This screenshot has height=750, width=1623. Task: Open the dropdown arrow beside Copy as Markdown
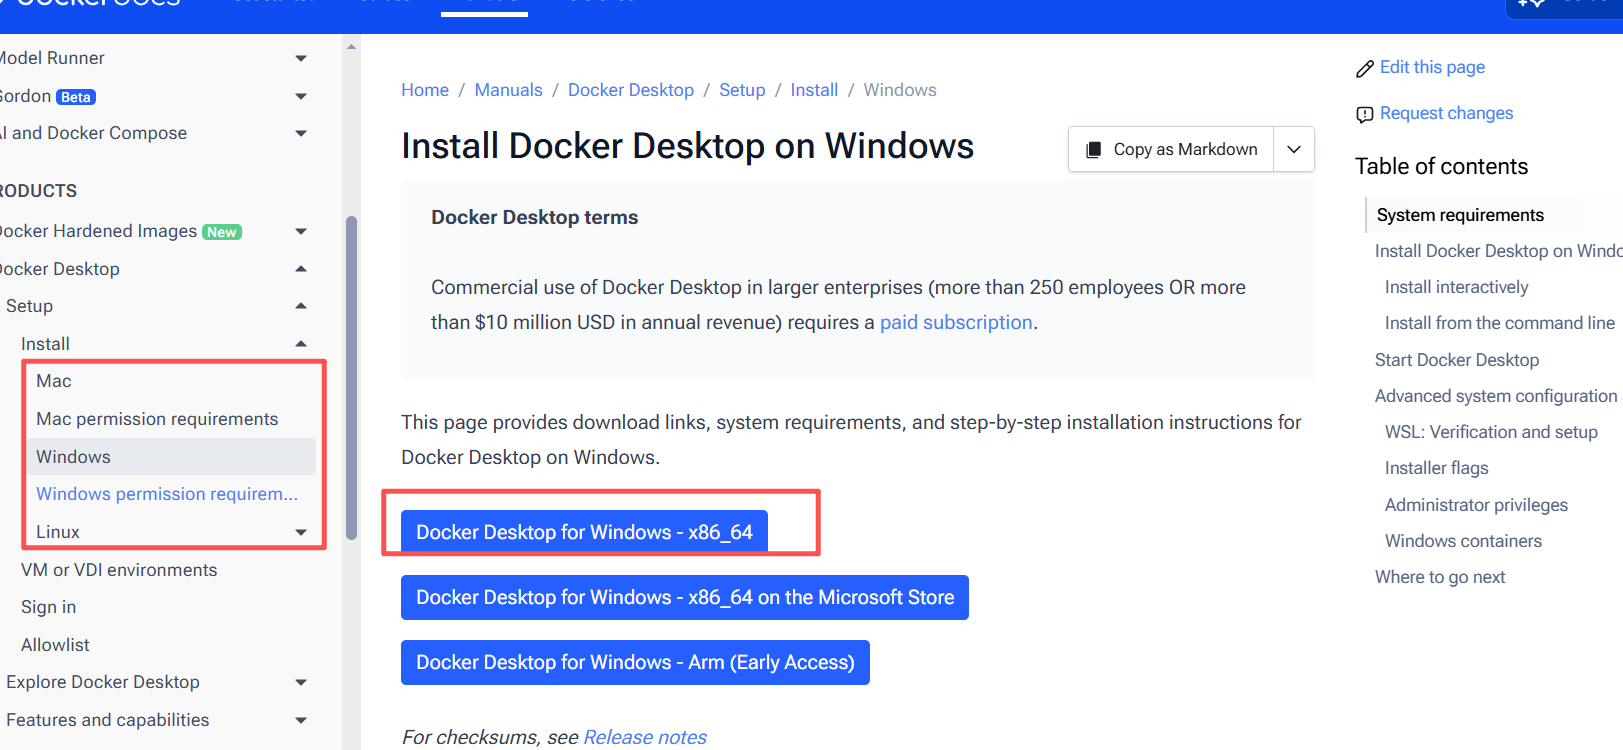tap(1294, 149)
